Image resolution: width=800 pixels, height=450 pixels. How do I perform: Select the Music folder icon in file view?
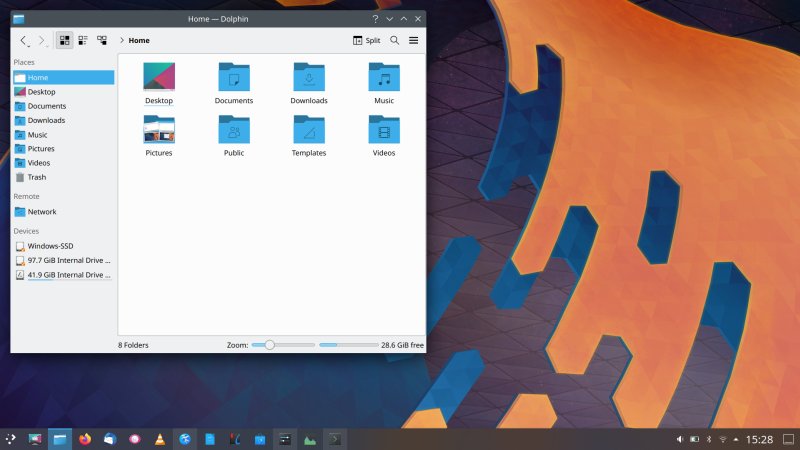(x=384, y=77)
